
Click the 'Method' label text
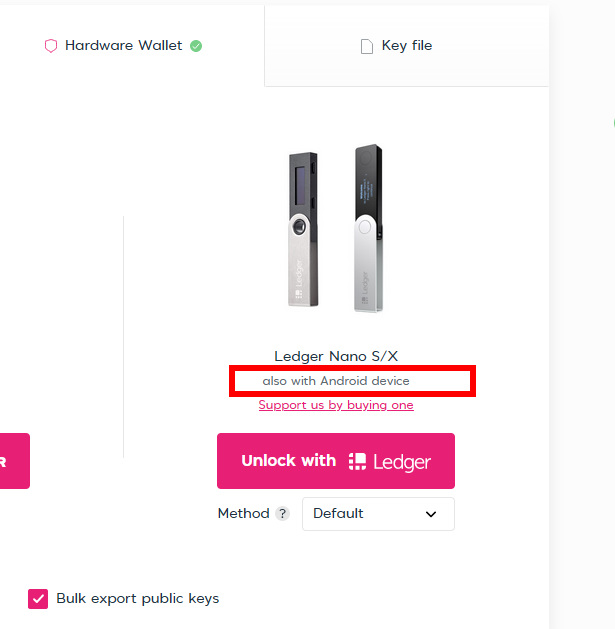(x=243, y=514)
